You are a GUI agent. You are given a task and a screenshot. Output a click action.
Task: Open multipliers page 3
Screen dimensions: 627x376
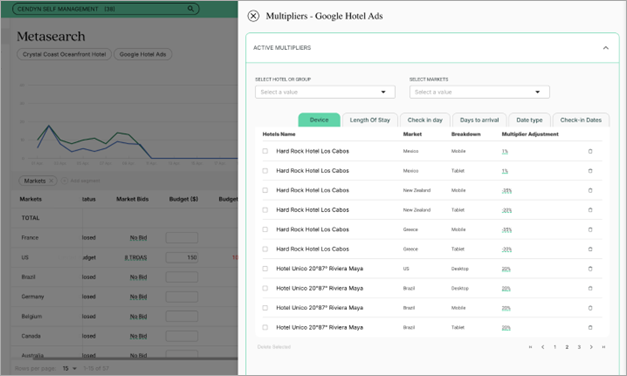(579, 347)
